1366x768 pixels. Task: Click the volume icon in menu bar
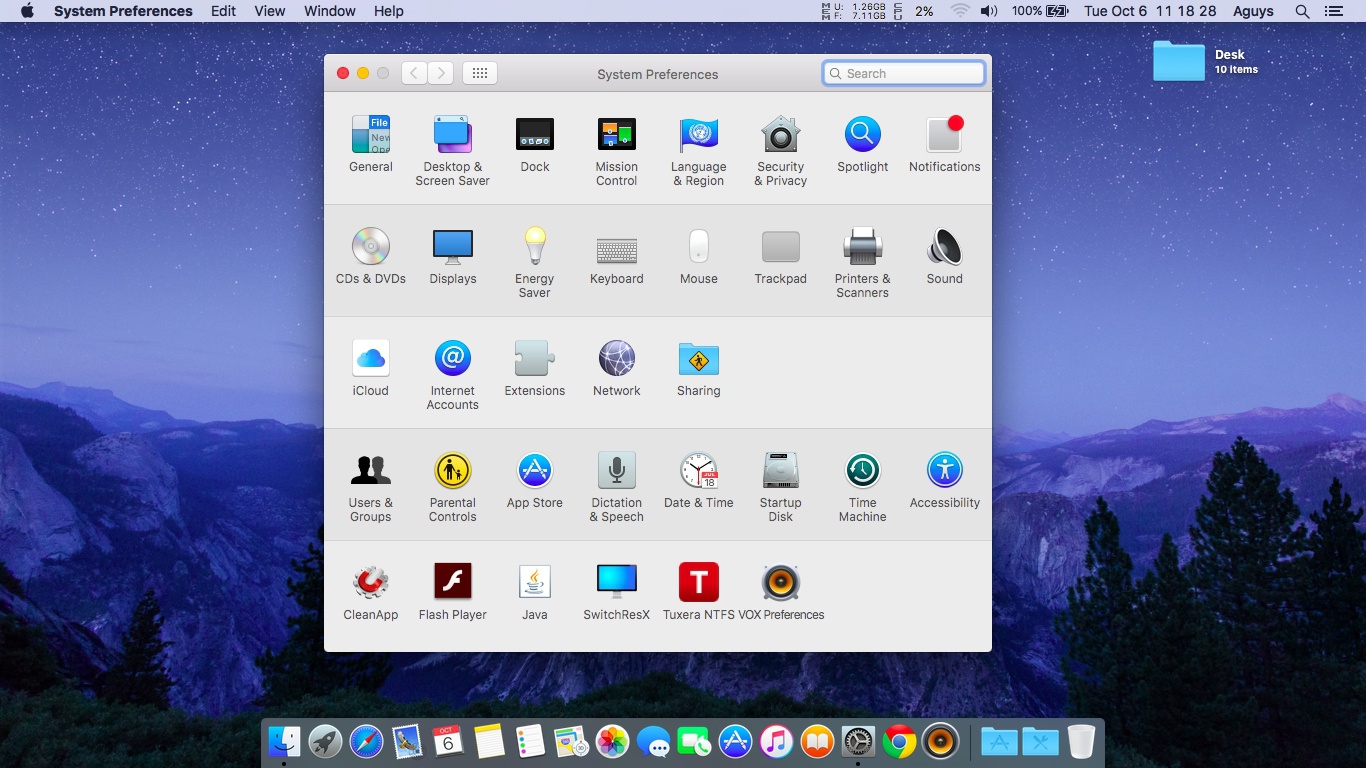(x=989, y=11)
